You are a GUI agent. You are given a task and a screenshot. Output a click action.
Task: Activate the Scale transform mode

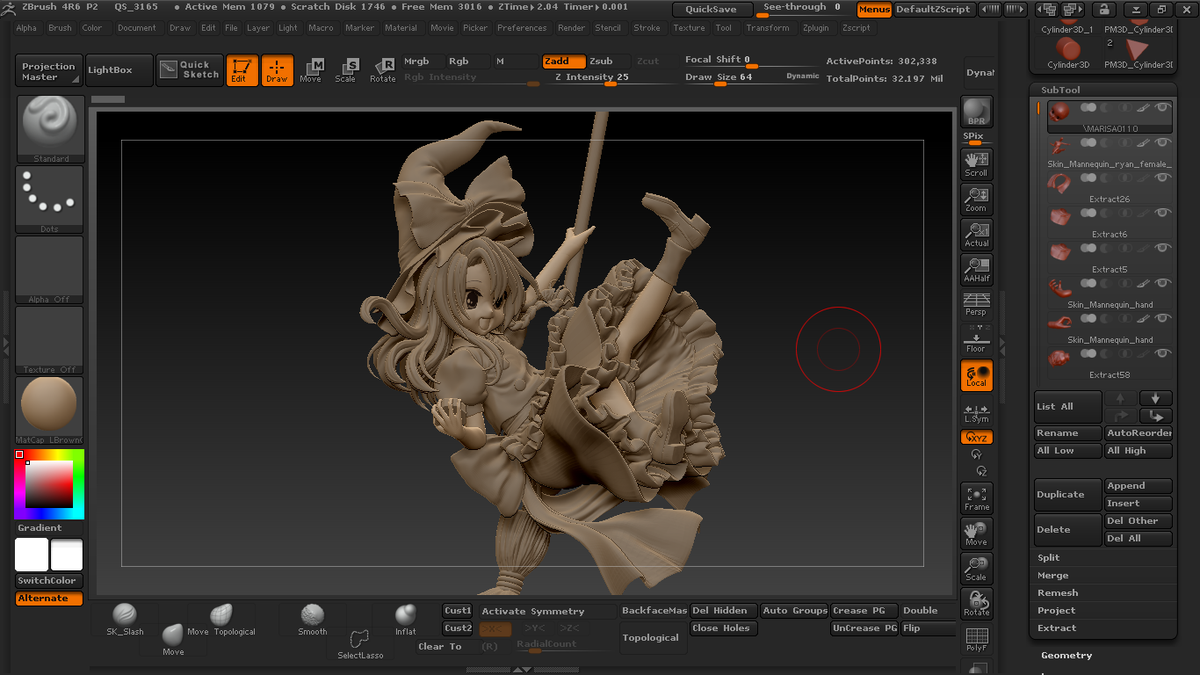click(x=346, y=69)
